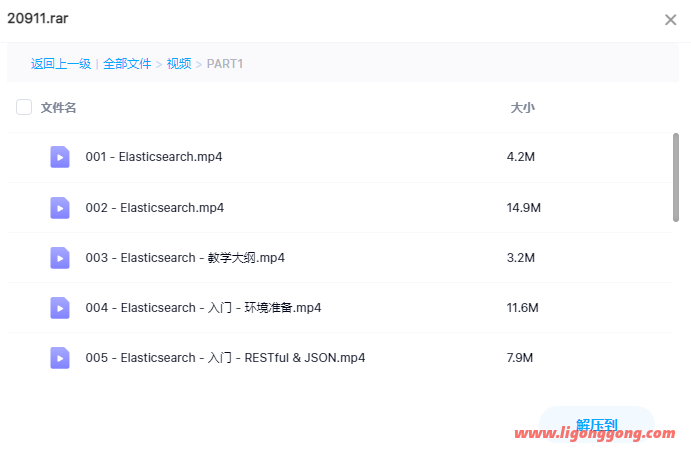691x454 pixels.
Task: Open 视频 breadcrumb folder
Action: click(x=179, y=64)
